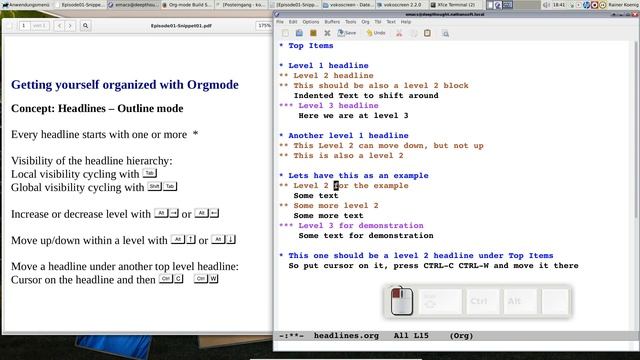Click the magnifier search icon in the PDF viewer

click(85, 26)
